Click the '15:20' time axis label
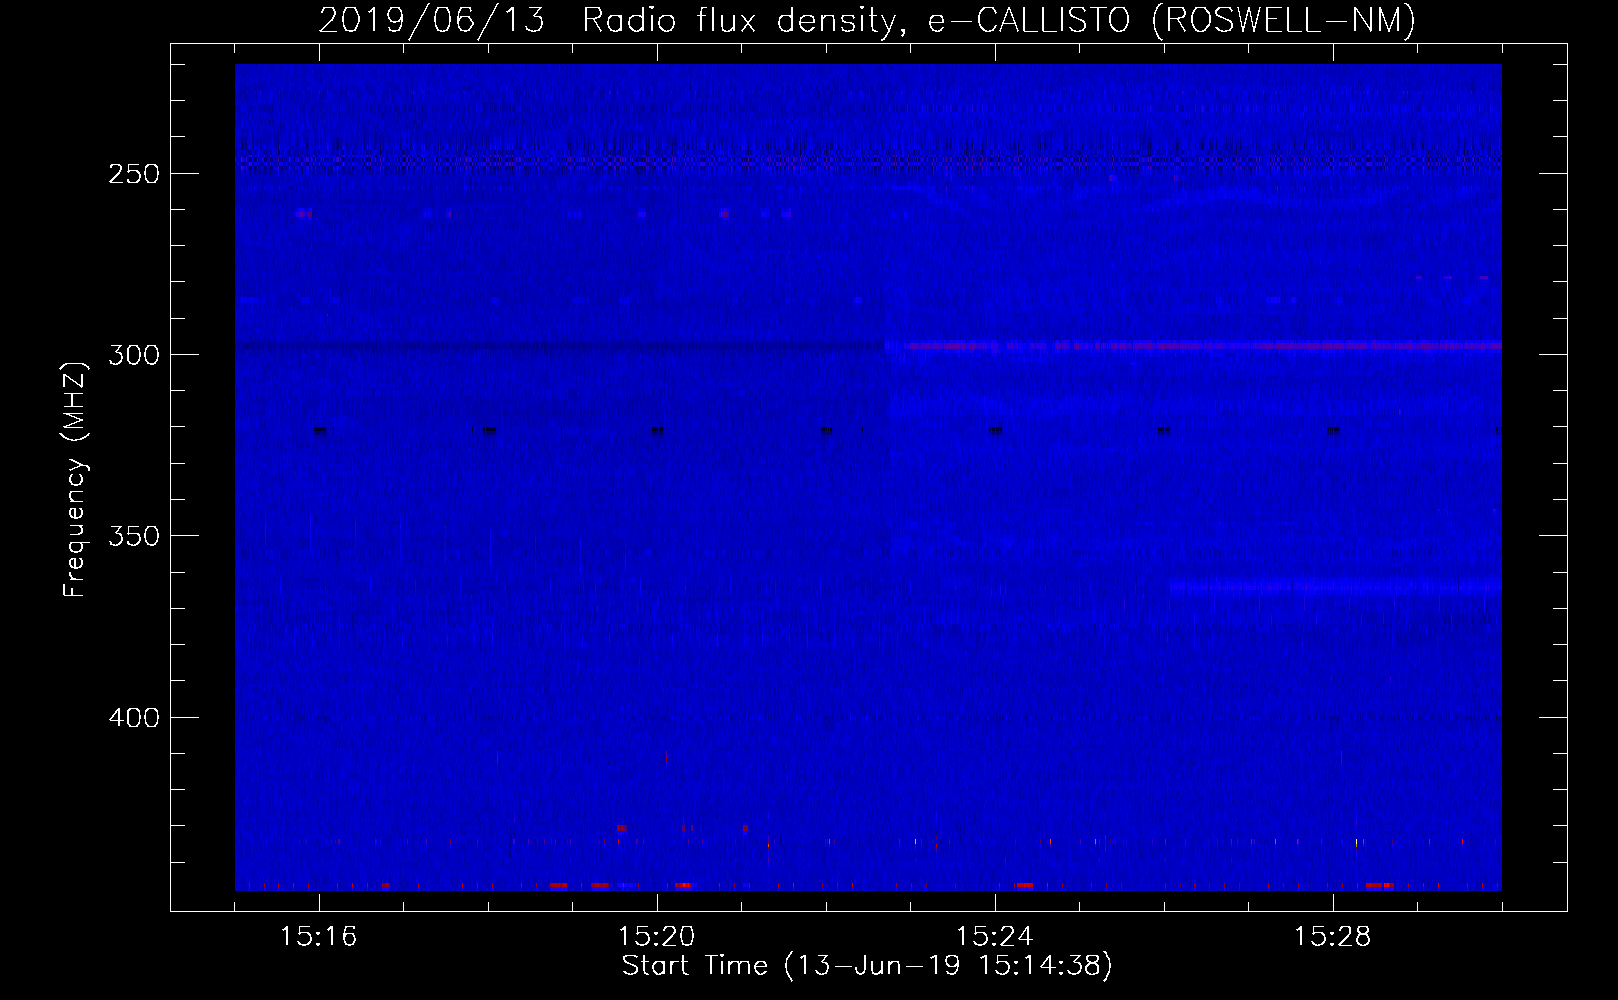The width and height of the screenshot is (1618, 1000). tap(656, 936)
